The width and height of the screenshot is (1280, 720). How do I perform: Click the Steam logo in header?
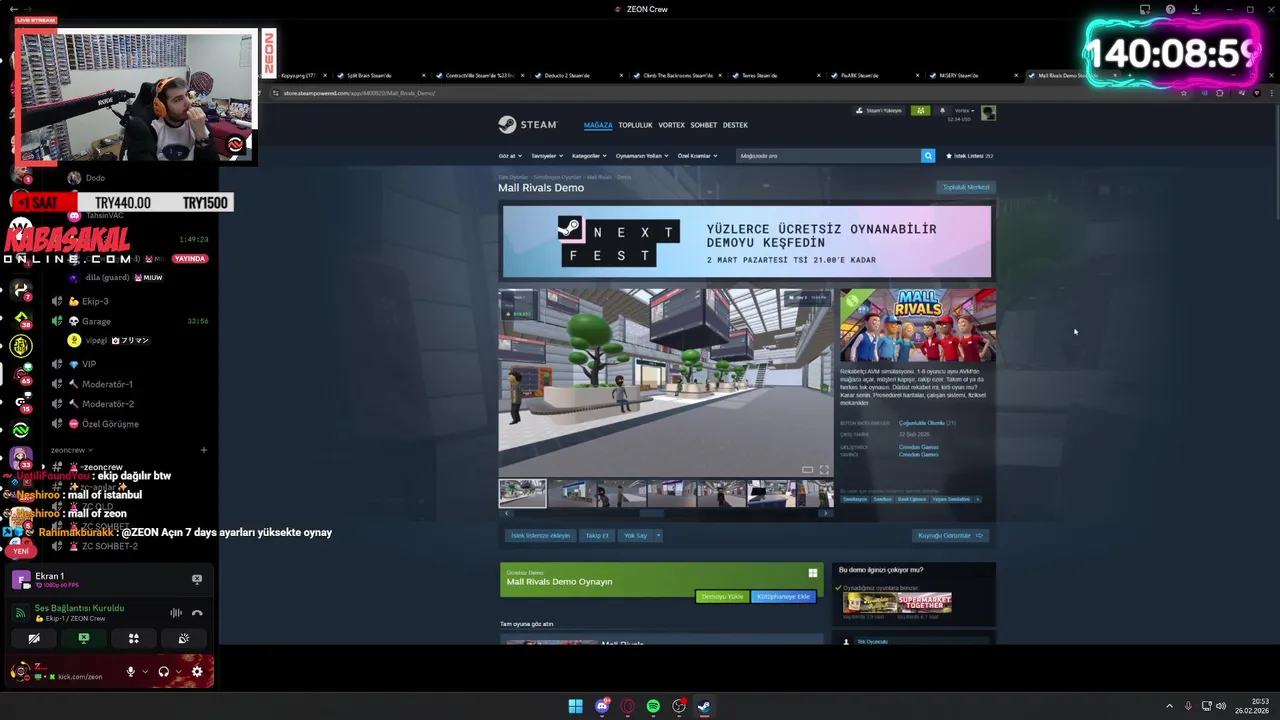click(x=527, y=125)
